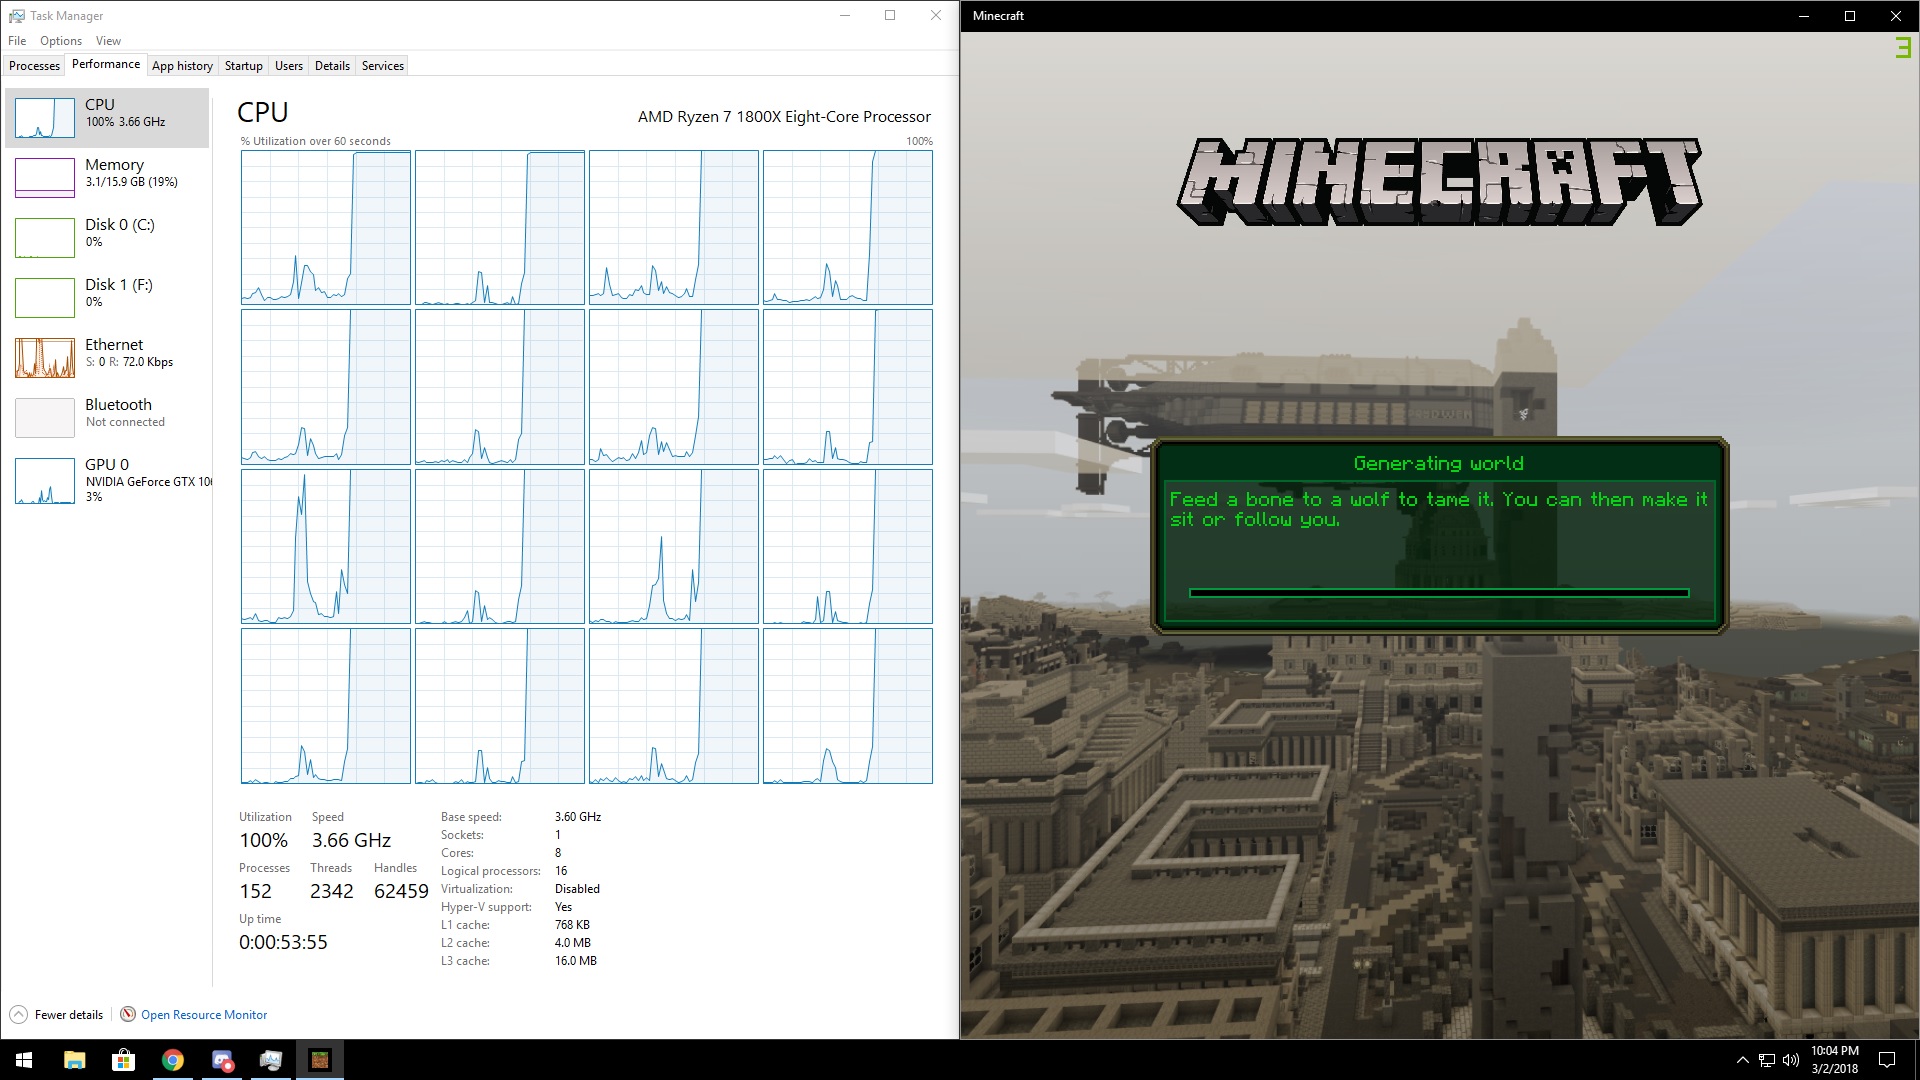
Task: Open Disk 0 (C:) performance graph
Action: 45,238
